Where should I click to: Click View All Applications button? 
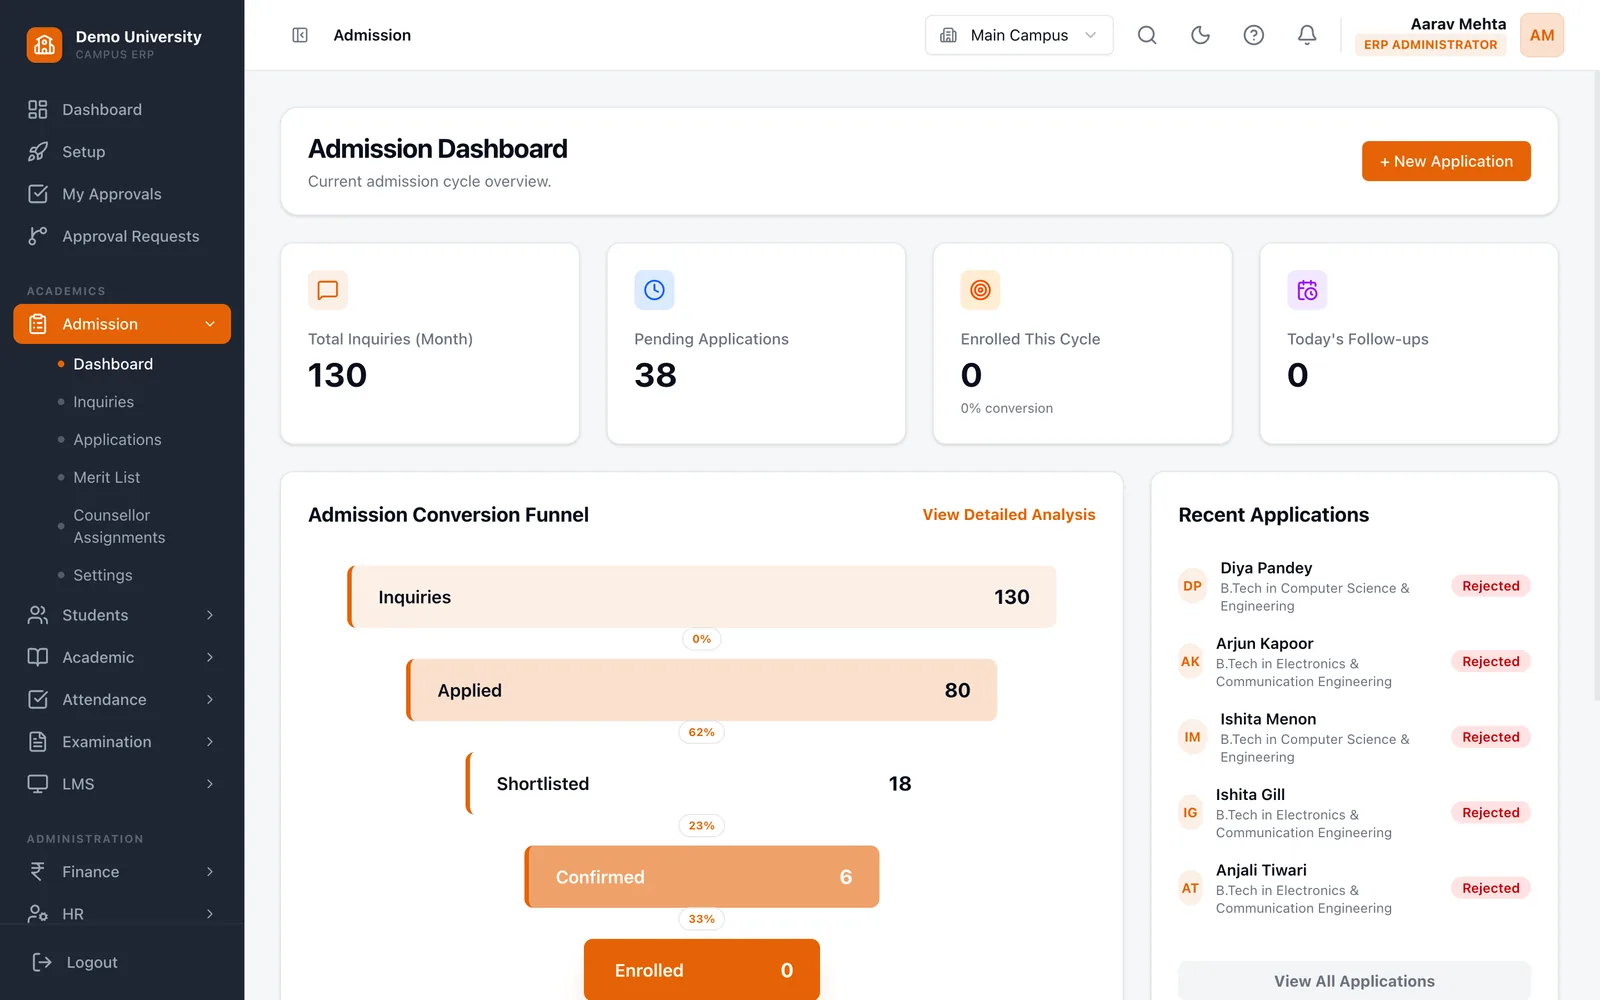click(1354, 981)
